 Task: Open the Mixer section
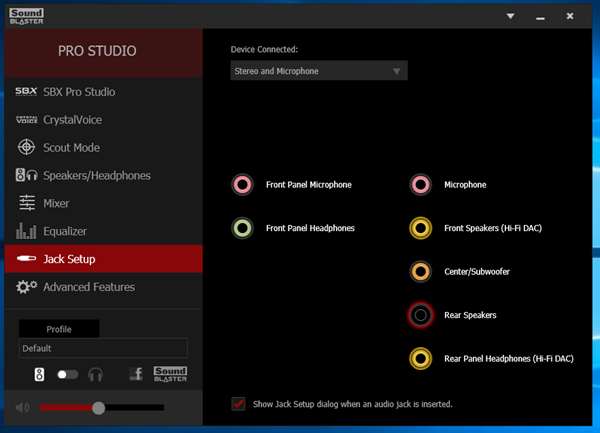104,203
